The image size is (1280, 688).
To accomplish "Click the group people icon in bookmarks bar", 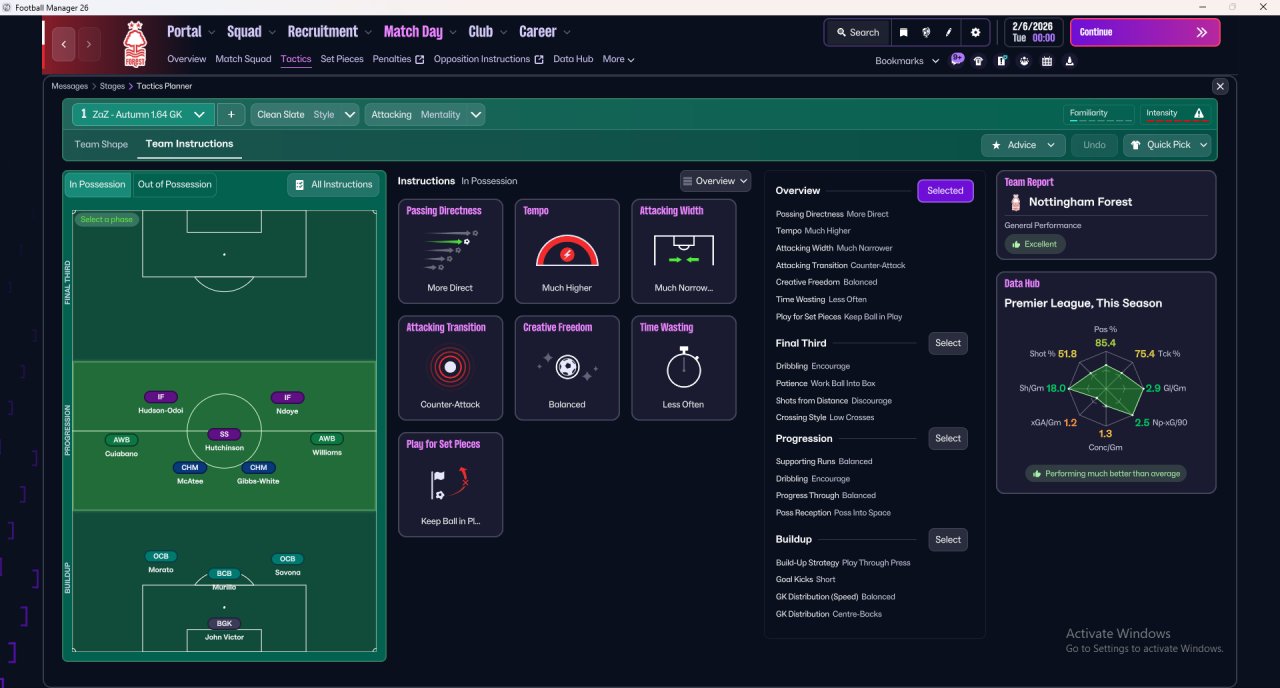I will click(1024, 61).
